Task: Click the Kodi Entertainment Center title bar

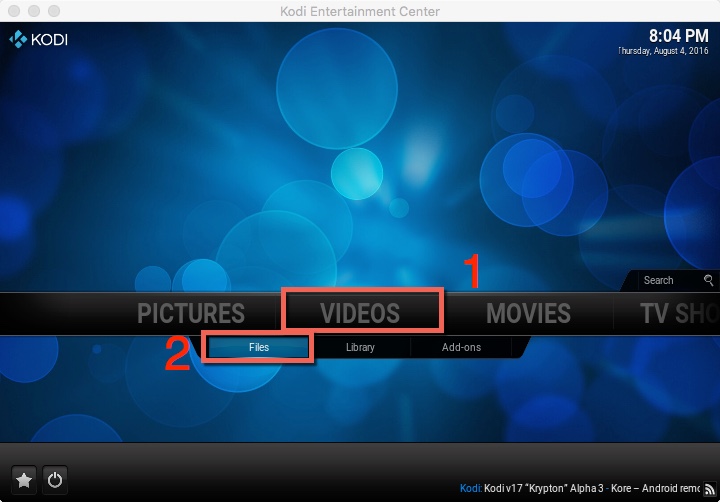Action: [x=360, y=11]
